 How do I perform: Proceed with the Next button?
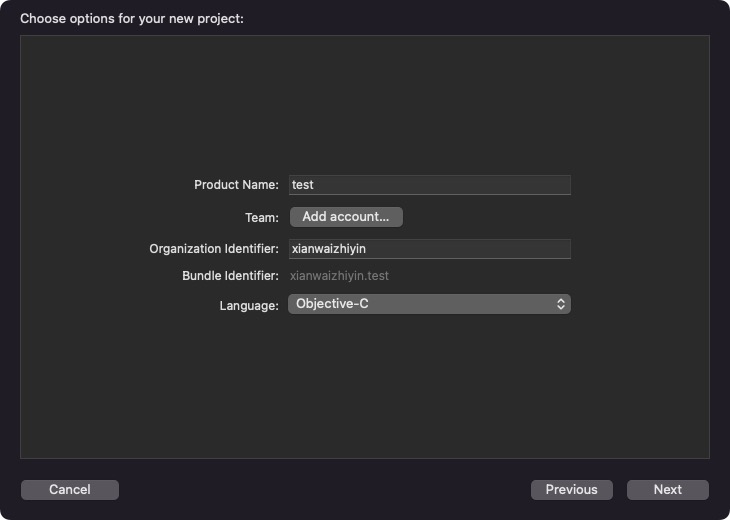[667, 490]
